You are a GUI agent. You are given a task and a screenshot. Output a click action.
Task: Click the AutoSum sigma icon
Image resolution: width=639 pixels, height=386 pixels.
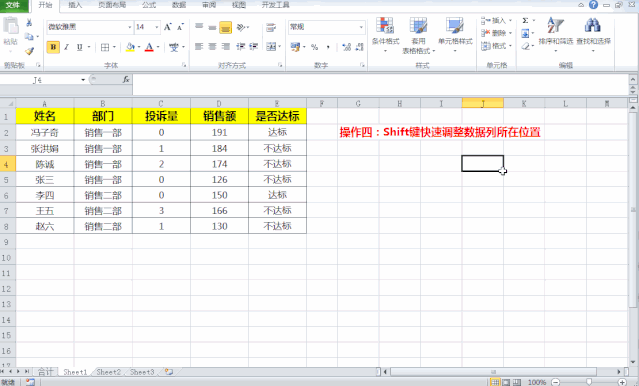pyautogui.click(x=525, y=20)
